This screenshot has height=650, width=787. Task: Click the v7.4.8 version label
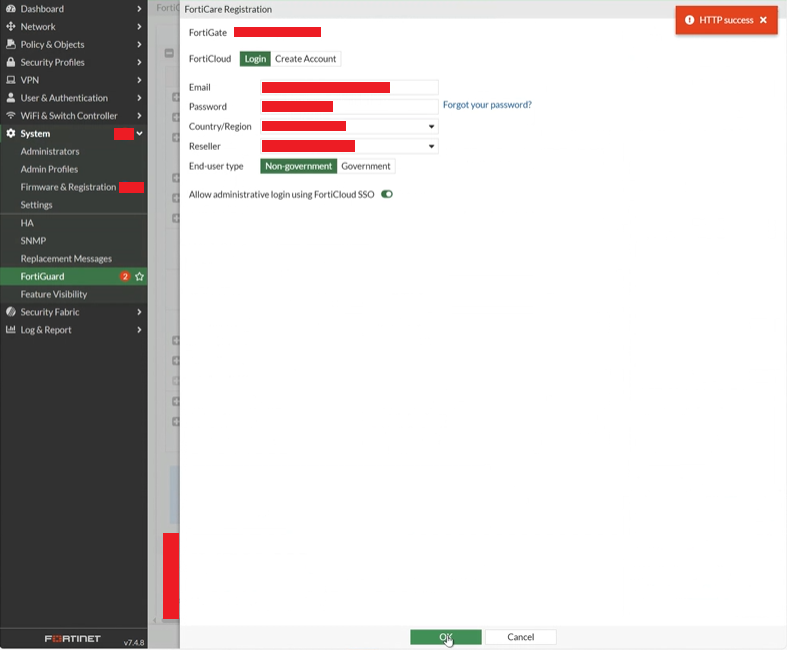[x=134, y=642]
